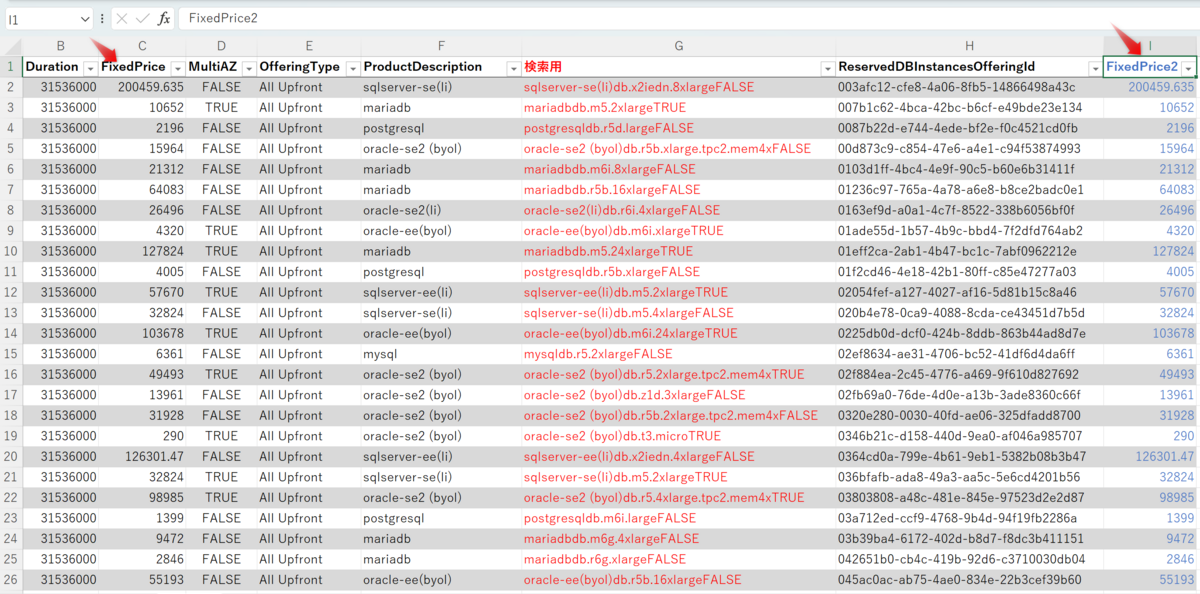The width and height of the screenshot is (1200, 594).
Task: Click cell postgresqldb.m6i.largeFALSE
Action: [679, 518]
